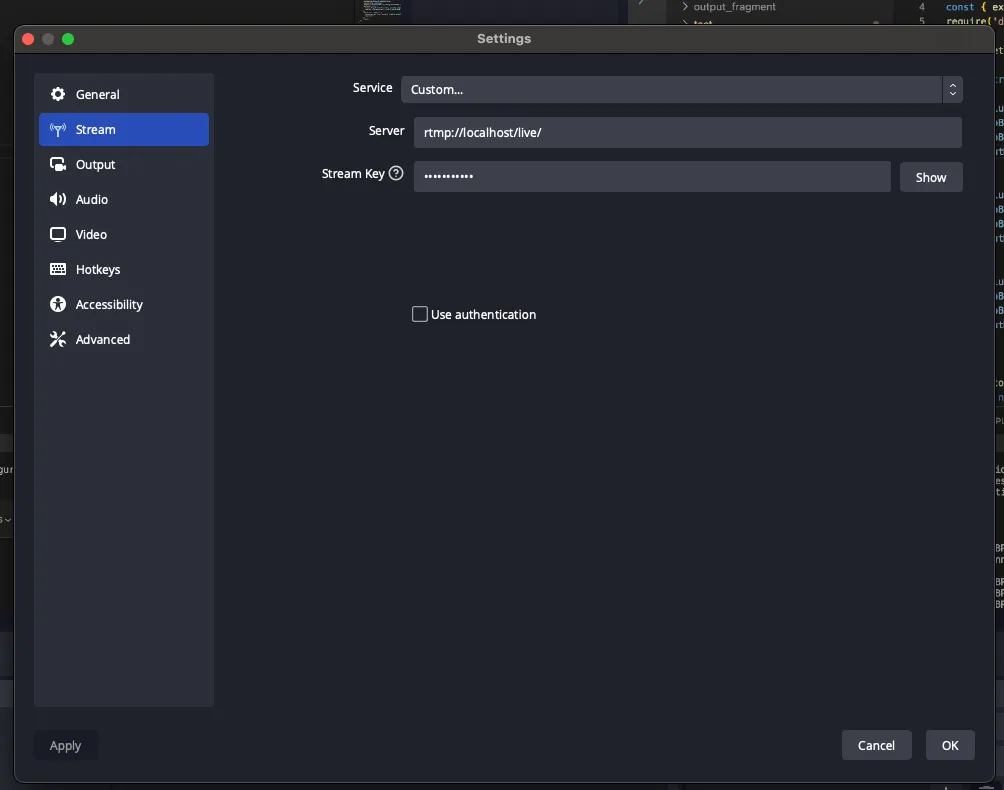The height and width of the screenshot is (790, 1004).
Task: Click the Service dropdown stepper arrows
Action: [x=952, y=90]
